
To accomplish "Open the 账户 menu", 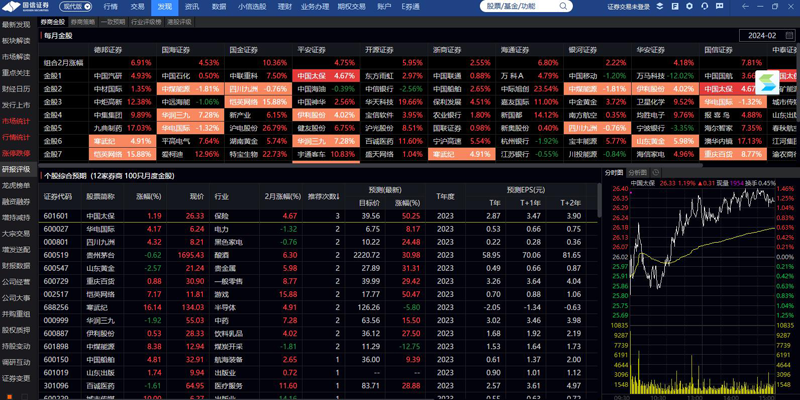I will click(x=384, y=7).
